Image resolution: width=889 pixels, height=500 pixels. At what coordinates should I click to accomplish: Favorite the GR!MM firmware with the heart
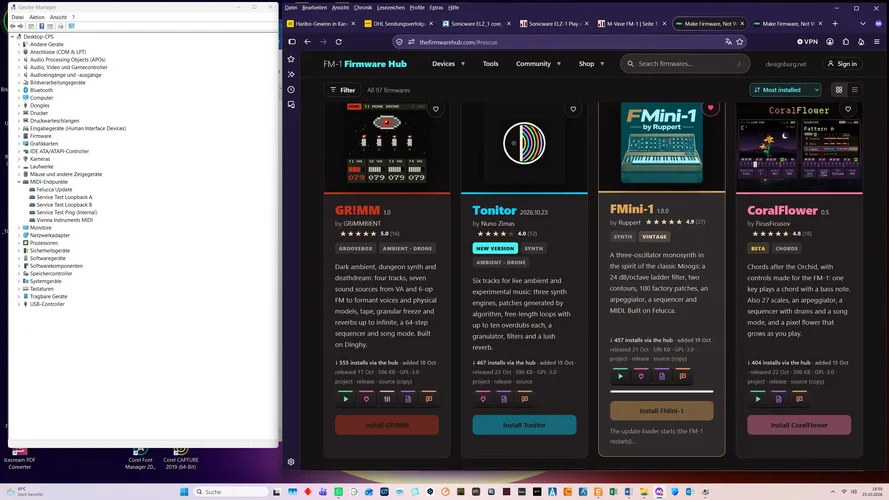coord(435,109)
